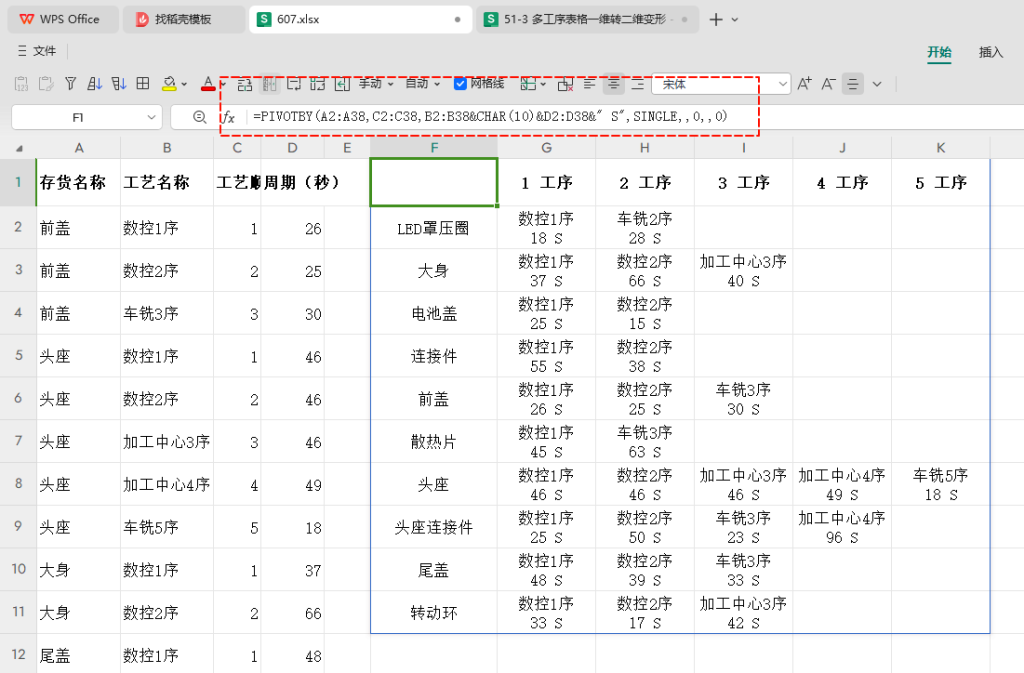Screen dimensions: 1024x673
Task: Click the 3 工序 header cell
Action: coord(743,183)
